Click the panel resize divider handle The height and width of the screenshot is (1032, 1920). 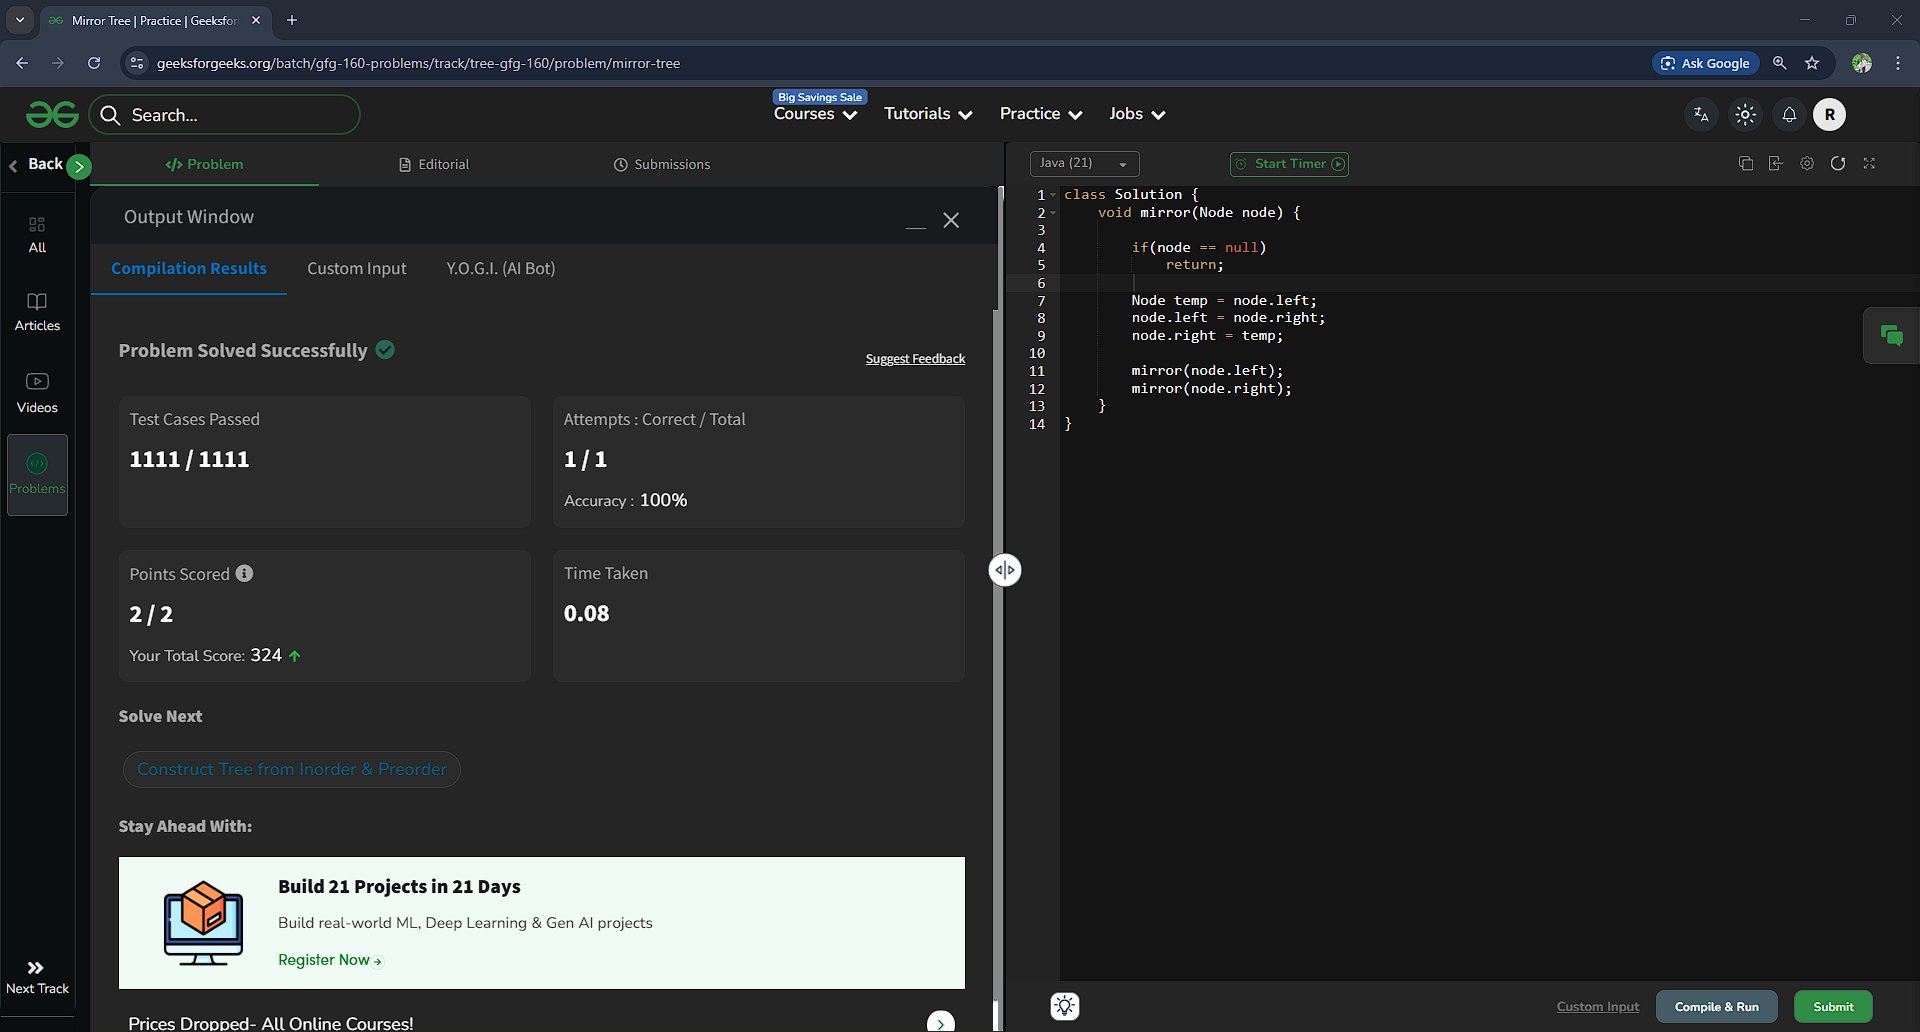coord(1005,571)
